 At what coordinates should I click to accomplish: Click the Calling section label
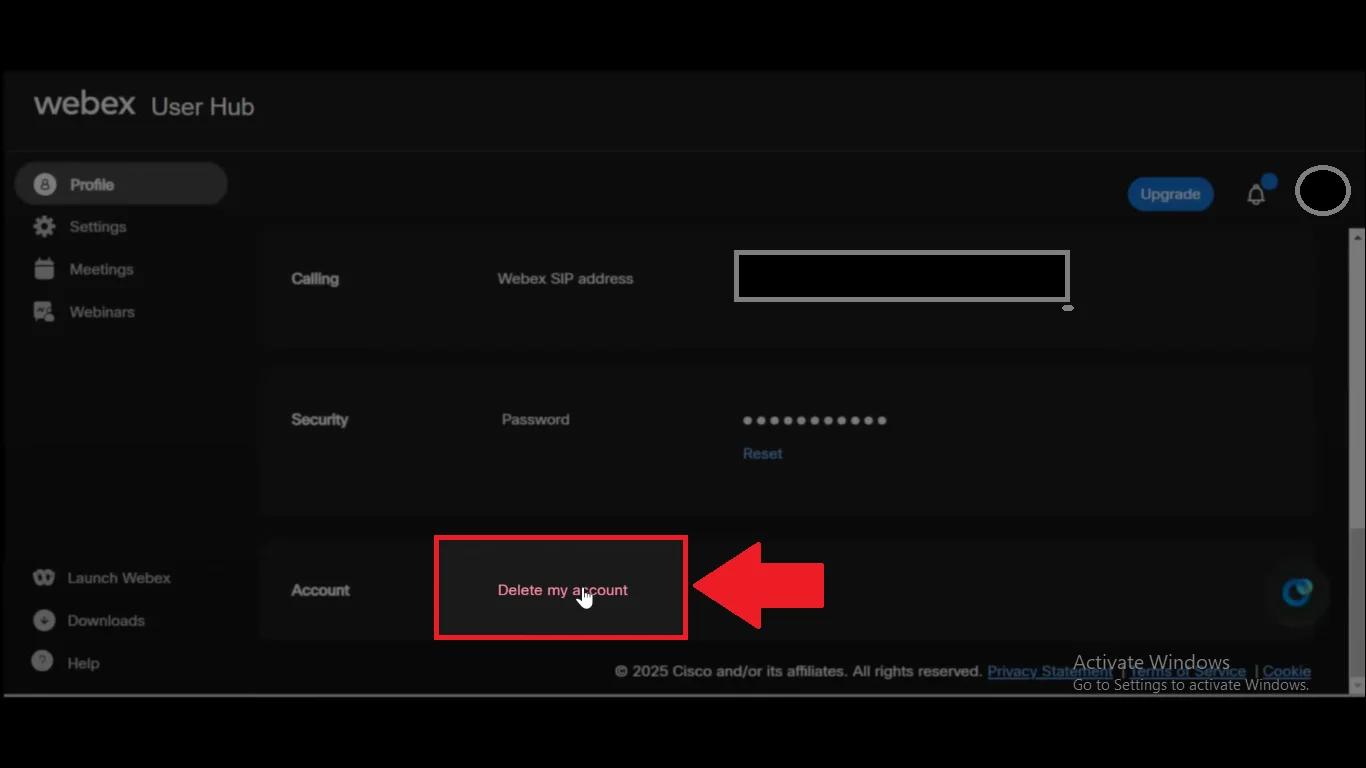(315, 279)
